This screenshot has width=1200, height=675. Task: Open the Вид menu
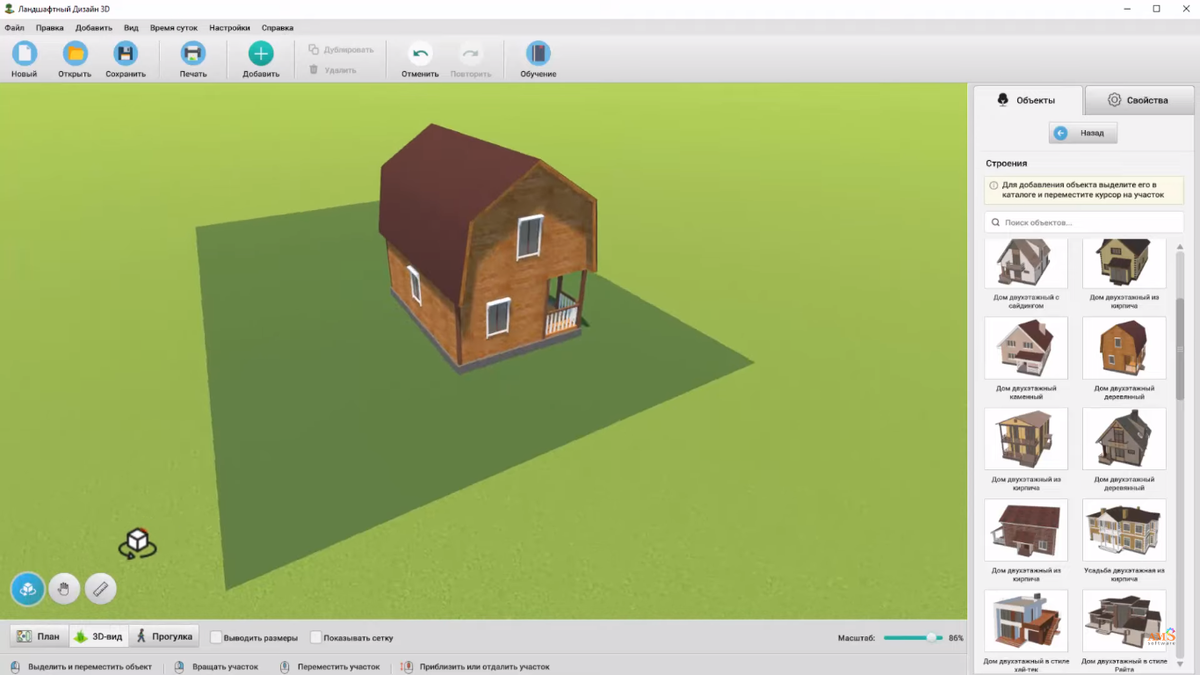coord(131,28)
